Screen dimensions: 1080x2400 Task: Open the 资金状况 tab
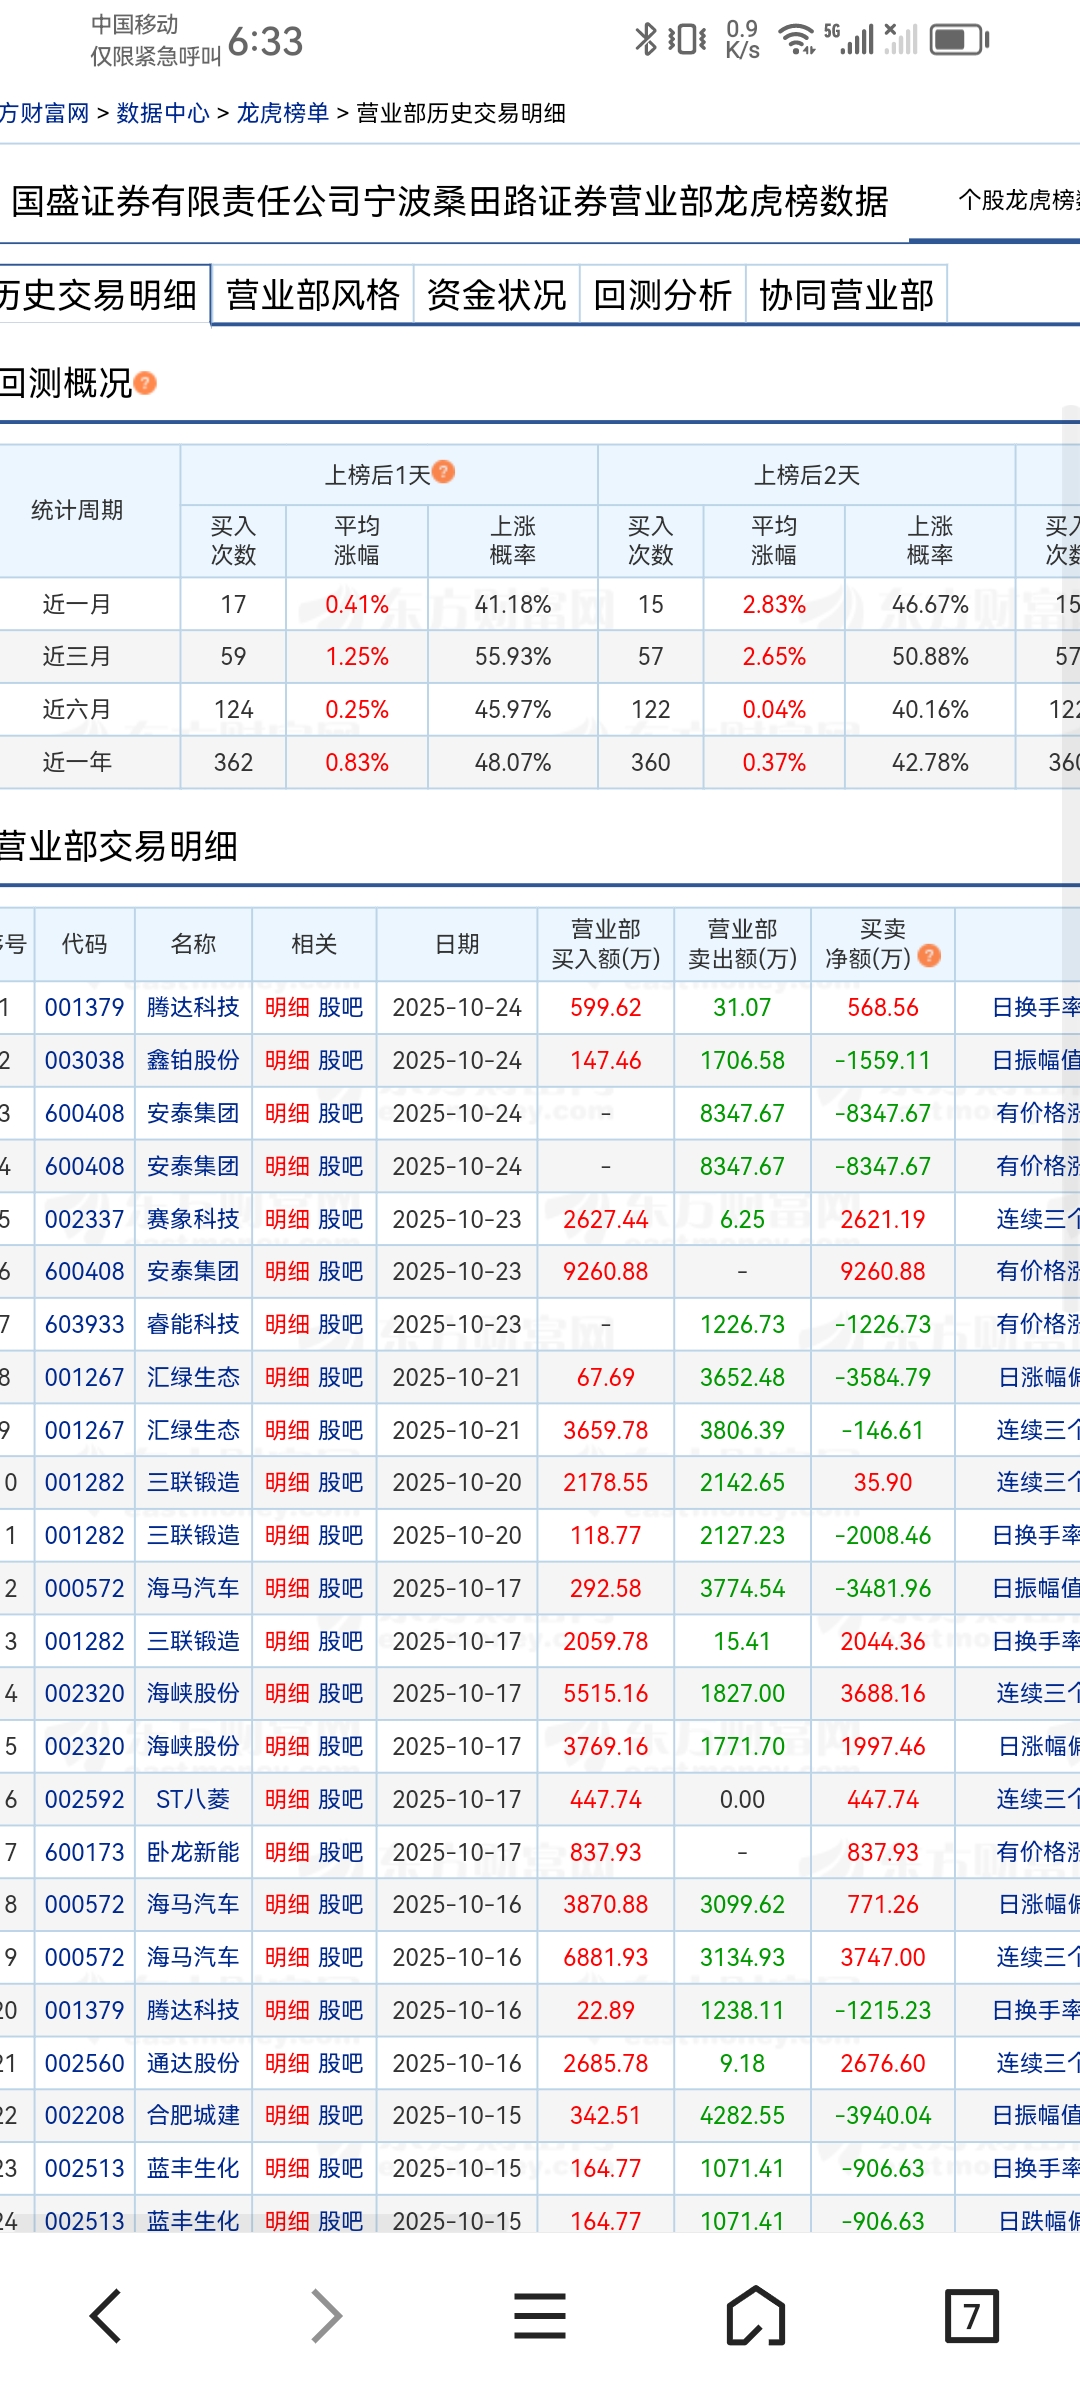(x=496, y=295)
